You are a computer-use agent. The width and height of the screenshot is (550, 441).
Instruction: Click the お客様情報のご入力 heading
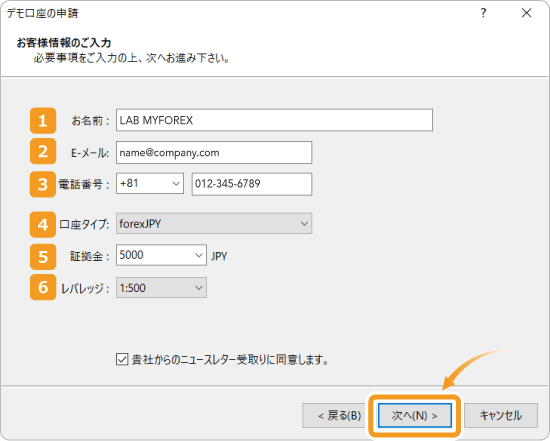pos(64,43)
